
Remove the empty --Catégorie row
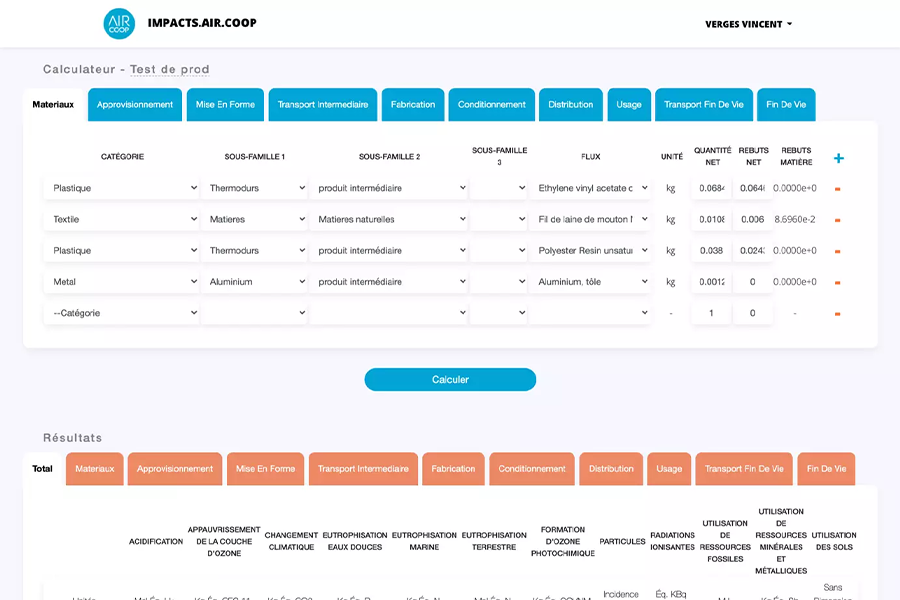tap(837, 314)
